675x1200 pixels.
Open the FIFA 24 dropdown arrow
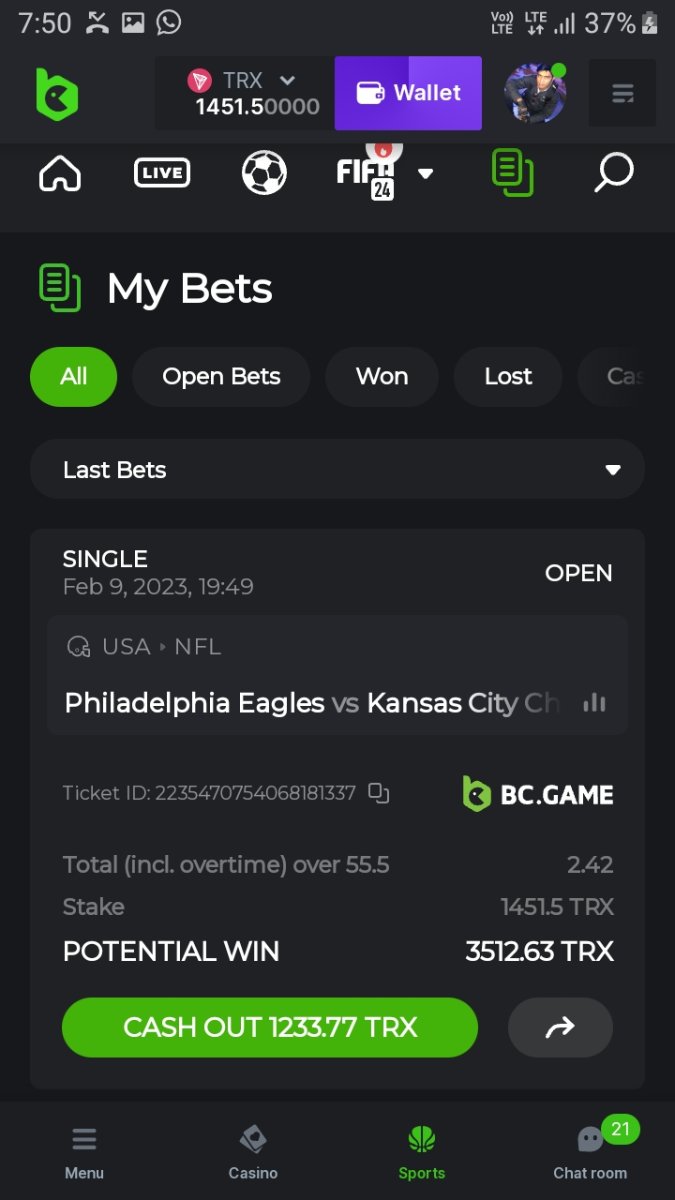click(x=426, y=173)
